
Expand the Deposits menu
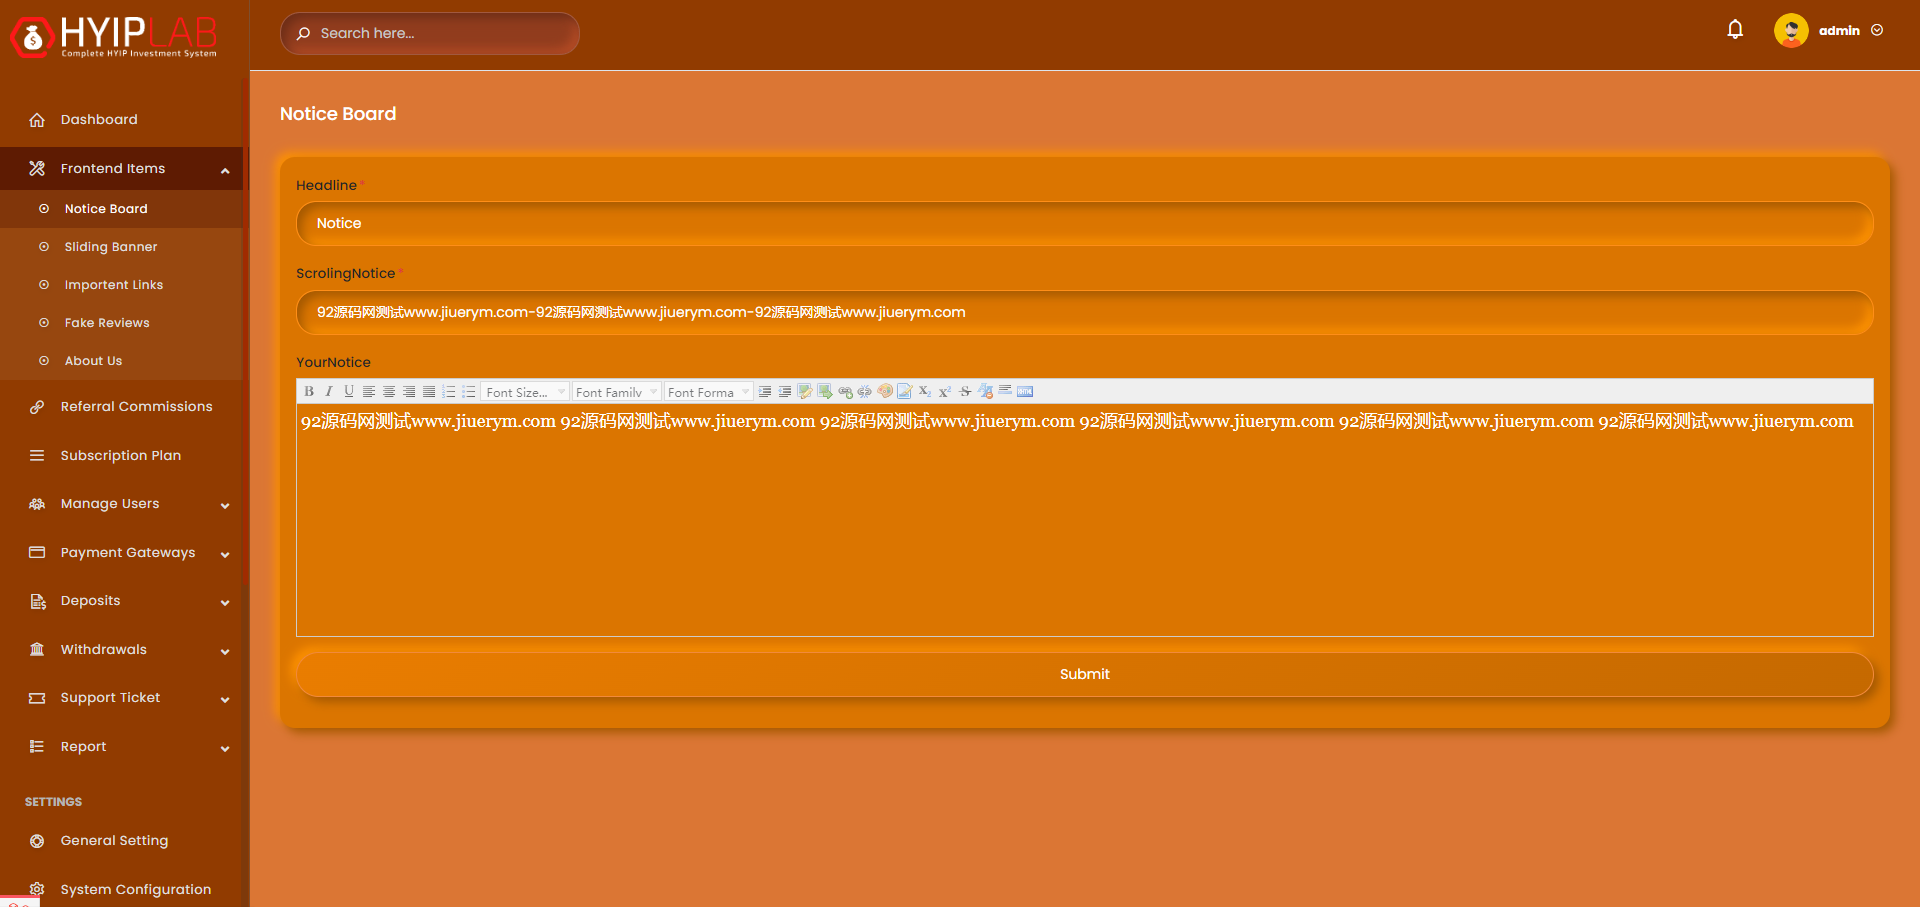[x=121, y=601]
